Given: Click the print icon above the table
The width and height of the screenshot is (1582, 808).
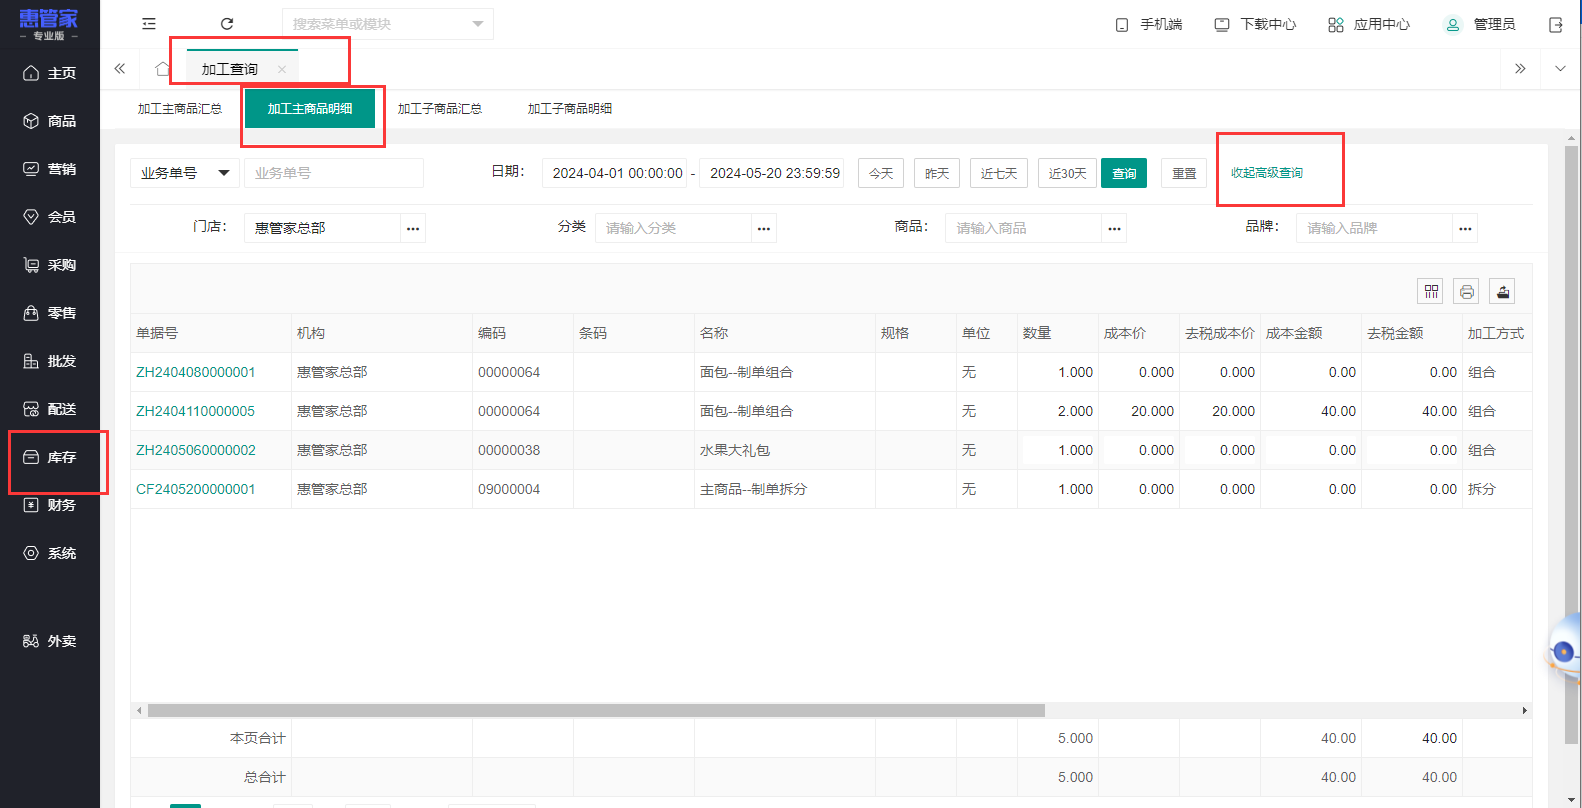Looking at the screenshot, I should 1466,291.
